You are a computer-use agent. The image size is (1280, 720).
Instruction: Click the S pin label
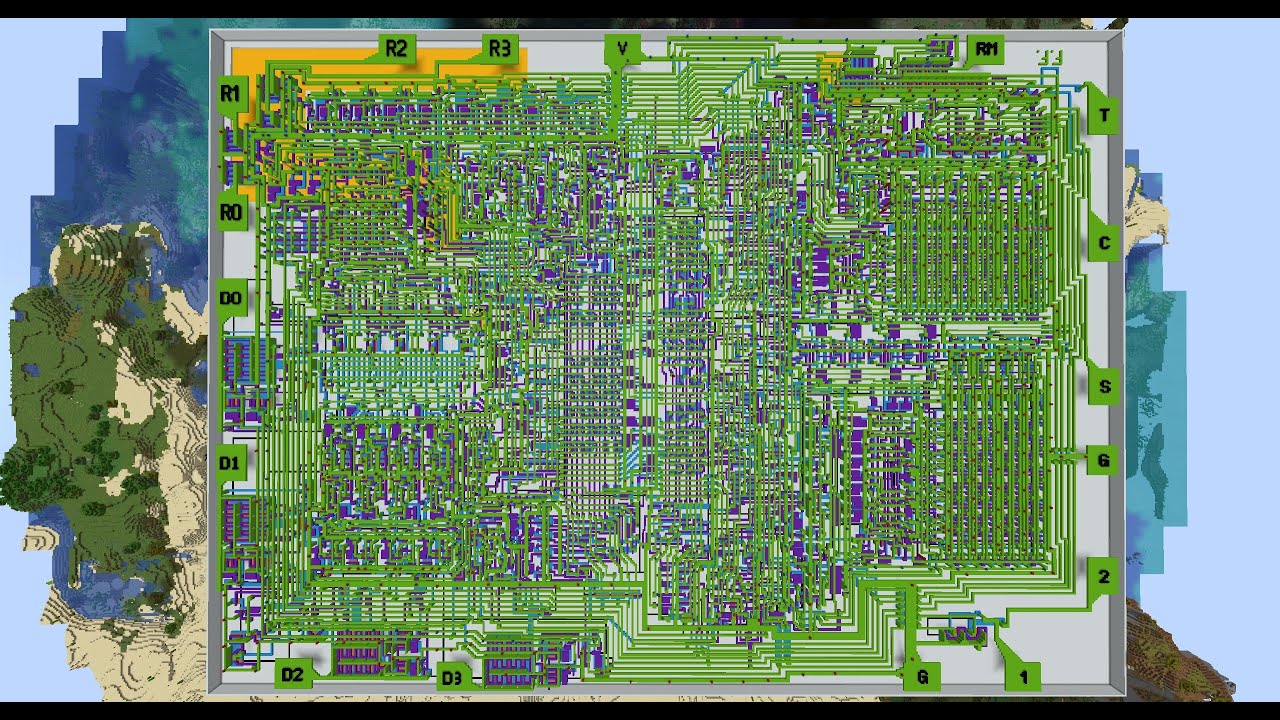coord(1104,387)
